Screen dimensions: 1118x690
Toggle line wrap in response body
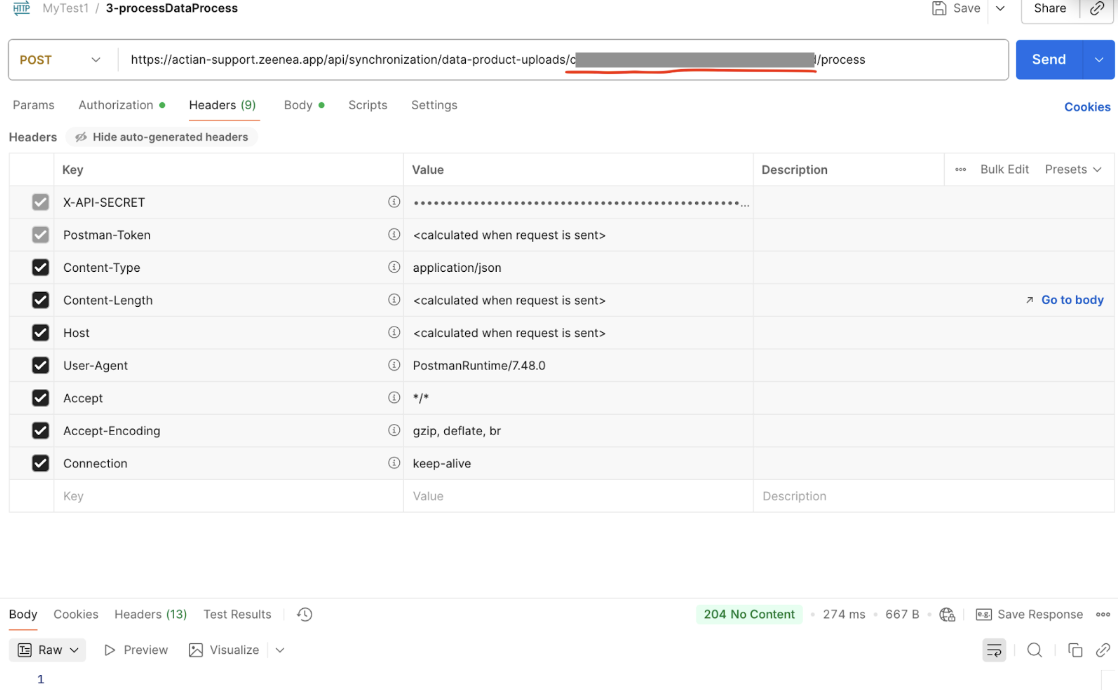coord(994,650)
